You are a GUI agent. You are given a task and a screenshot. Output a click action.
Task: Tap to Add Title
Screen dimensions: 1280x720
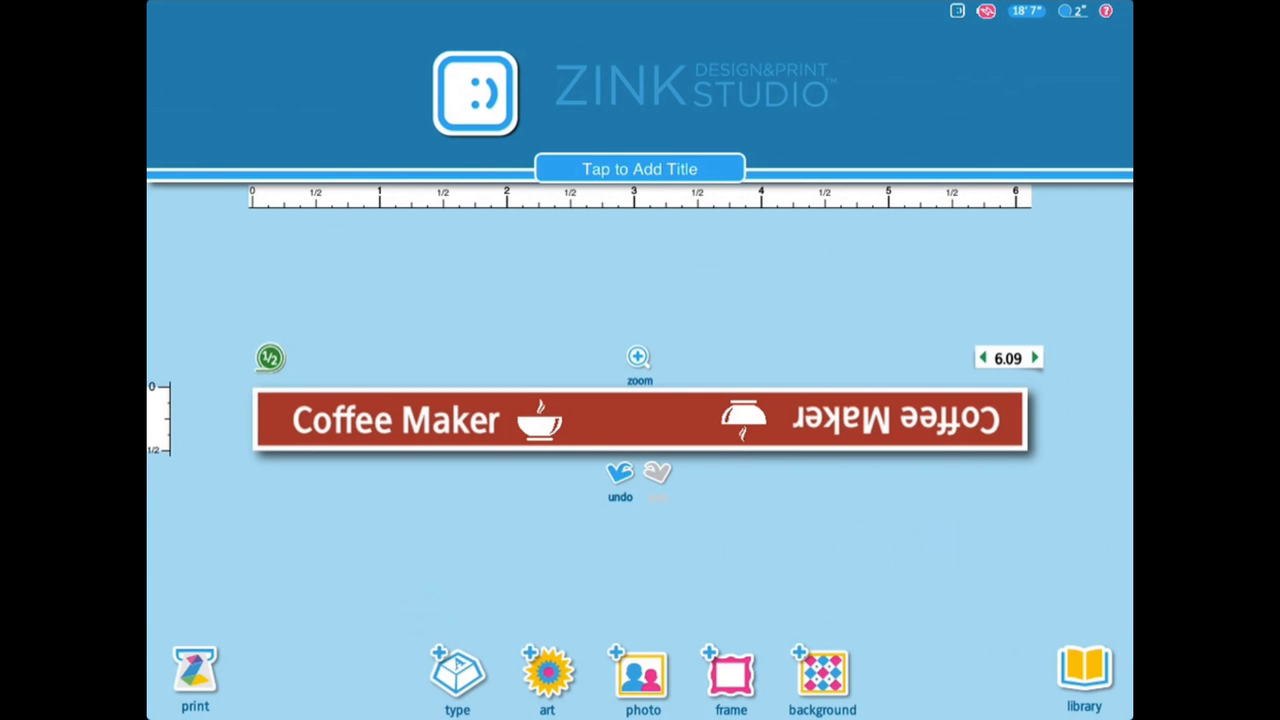click(639, 168)
